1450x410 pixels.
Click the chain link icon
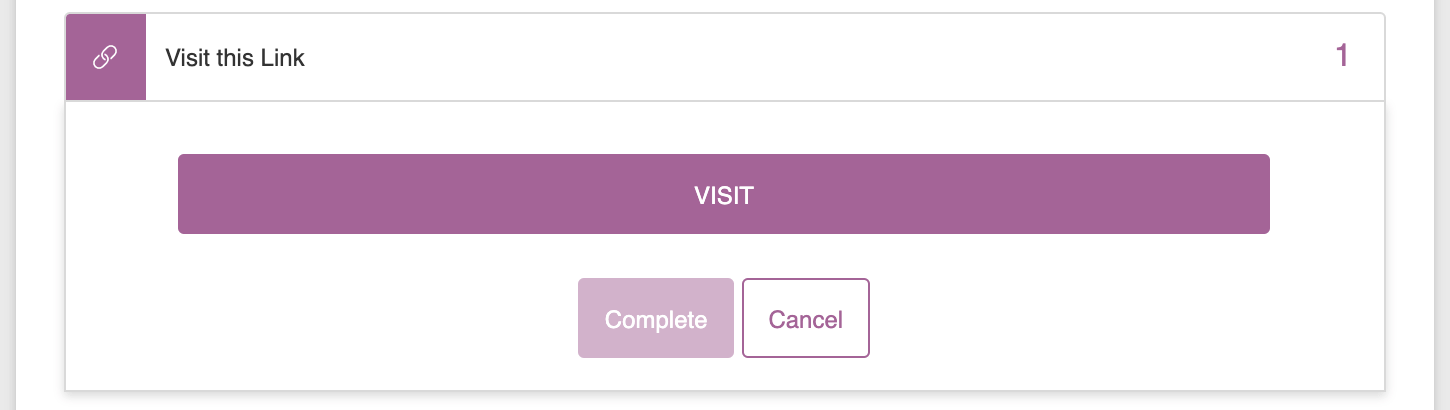pyautogui.click(x=105, y=58)
